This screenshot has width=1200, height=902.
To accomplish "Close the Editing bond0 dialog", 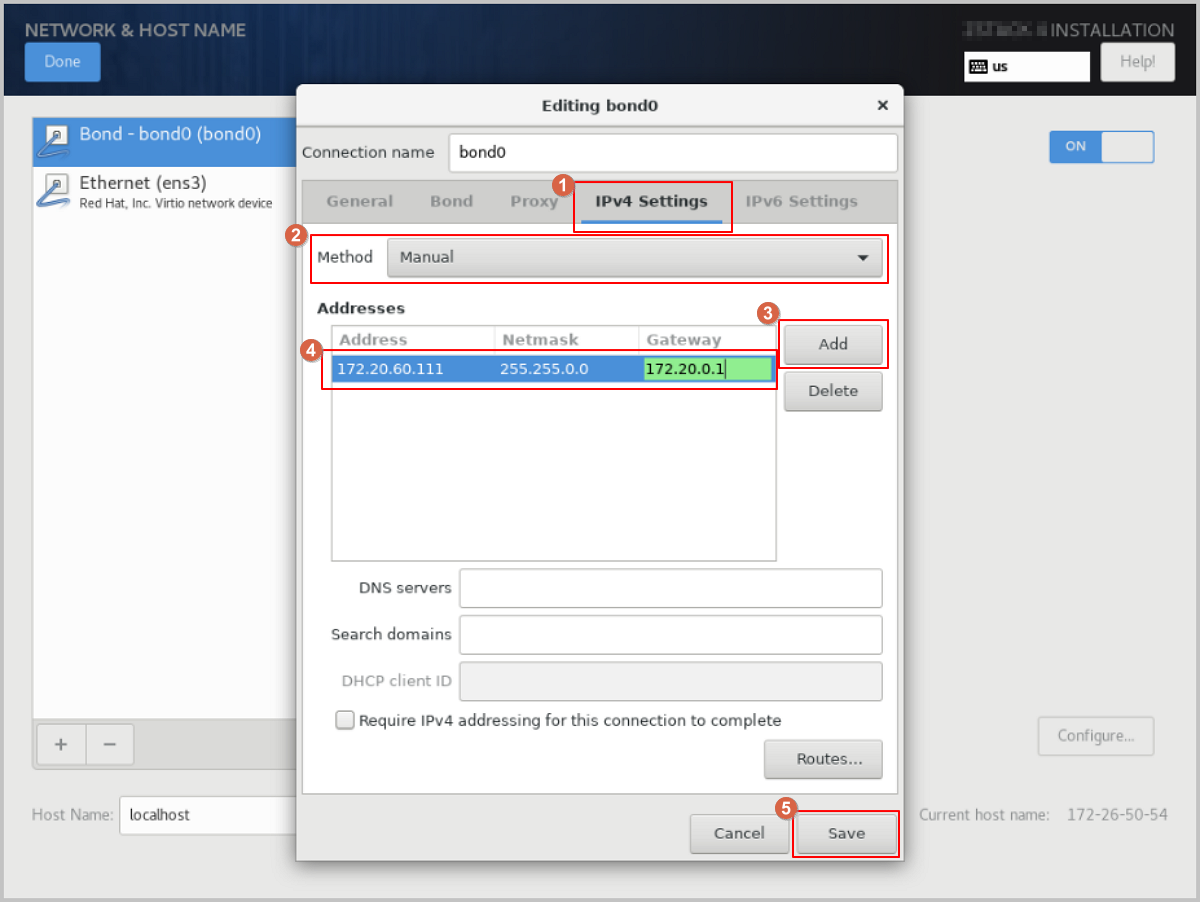I will coord(882,105).
